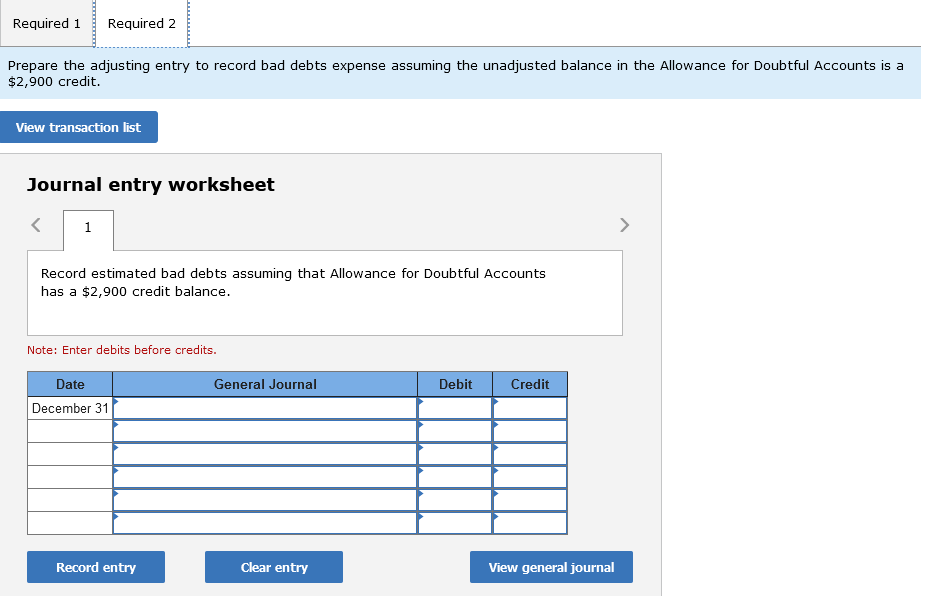Click the Credit field in the last row

pos(530,522)
